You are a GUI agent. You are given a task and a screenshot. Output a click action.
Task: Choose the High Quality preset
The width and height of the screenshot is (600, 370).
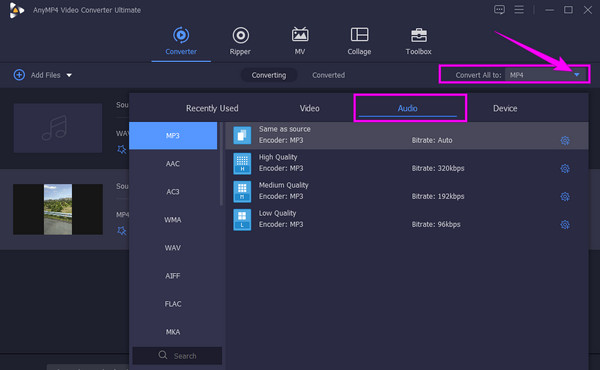407,163
